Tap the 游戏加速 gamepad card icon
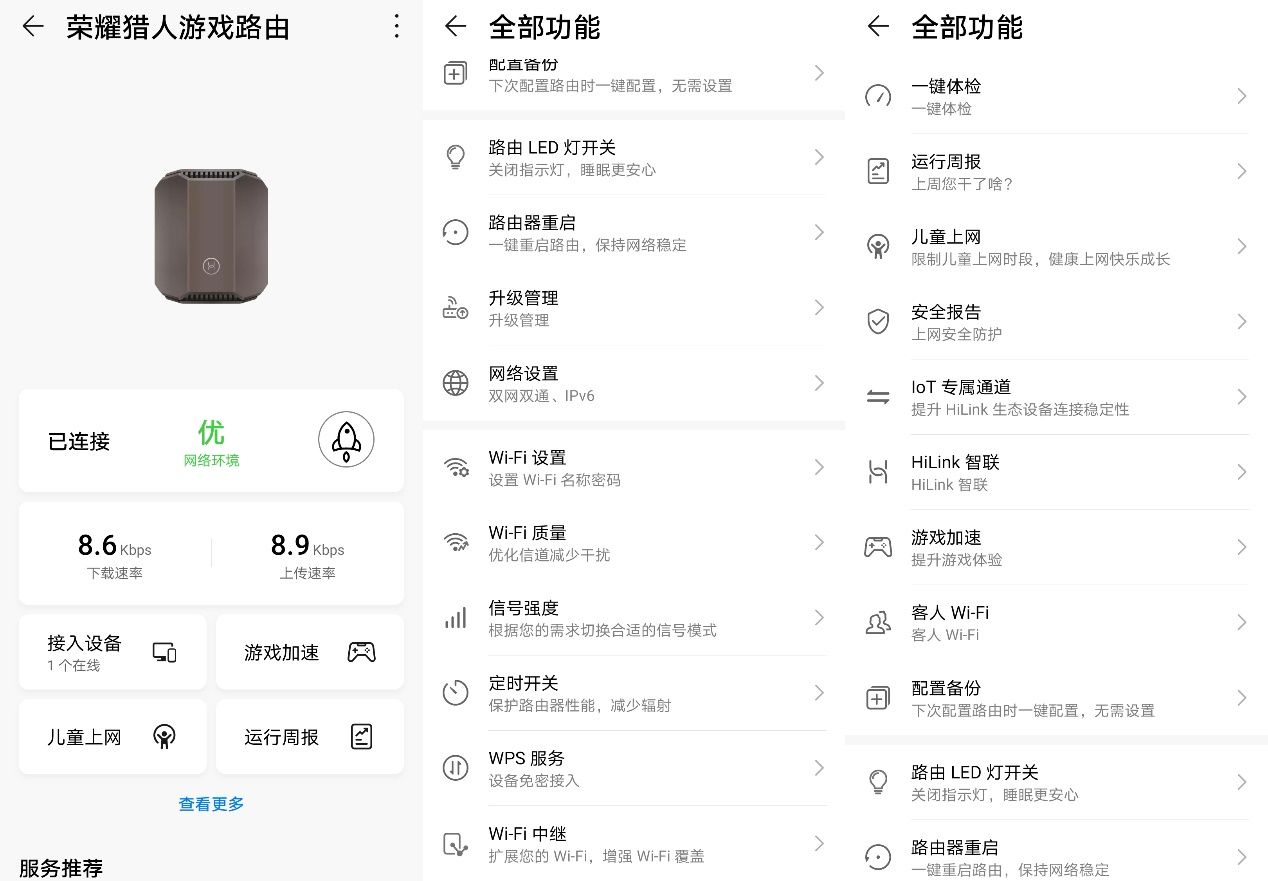1268x881 pixels. click(x=361, y=652)
